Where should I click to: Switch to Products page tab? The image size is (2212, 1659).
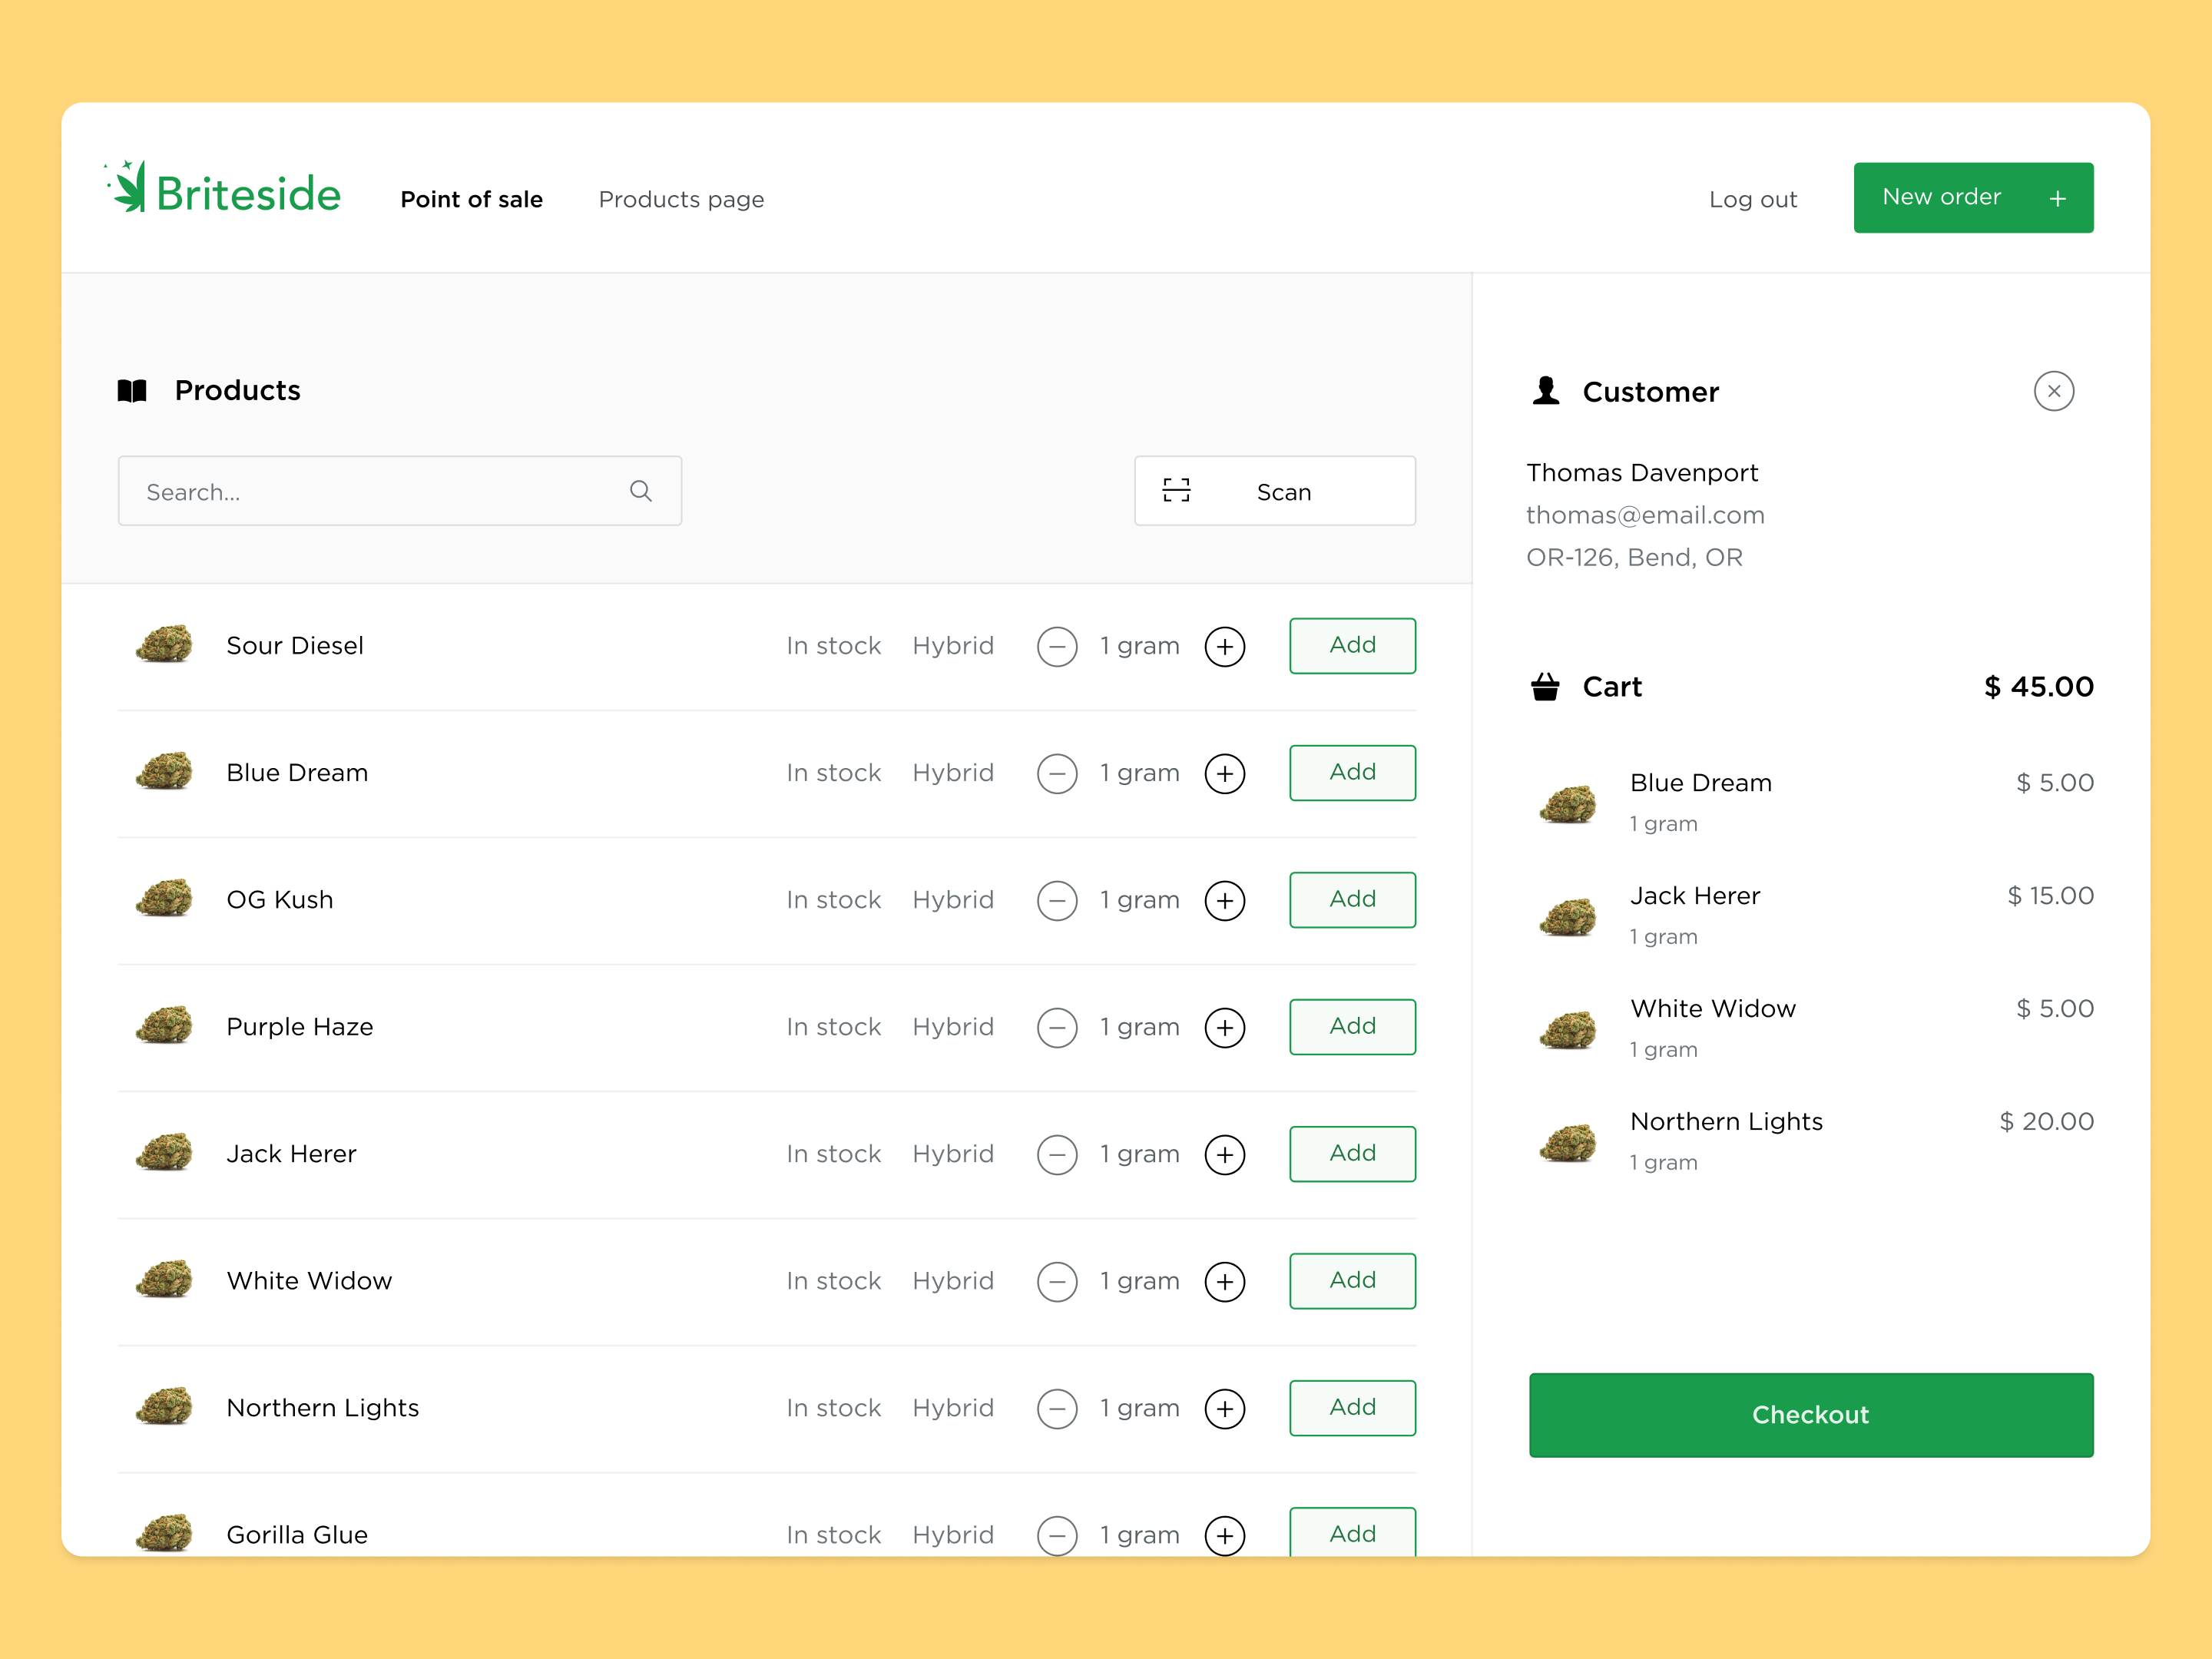pos(681,199)
